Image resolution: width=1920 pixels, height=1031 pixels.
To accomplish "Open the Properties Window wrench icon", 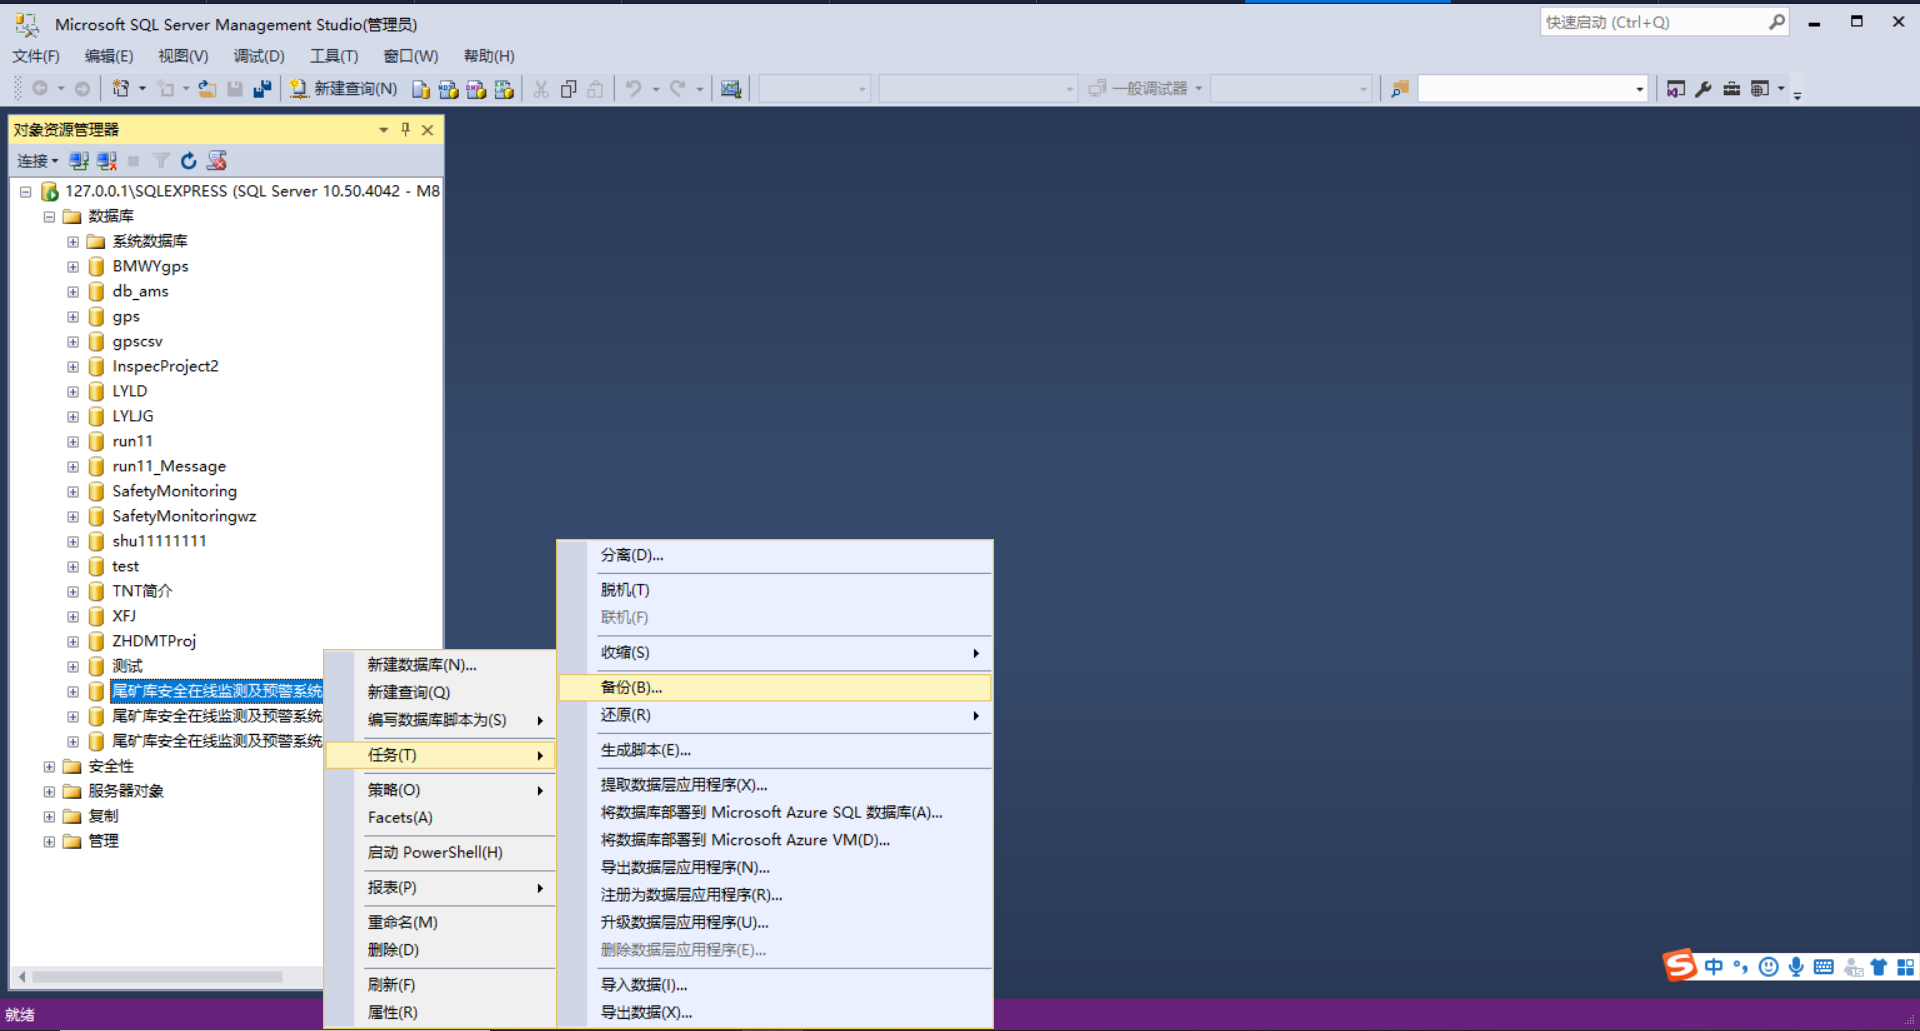I will (x=1704, y=89).
